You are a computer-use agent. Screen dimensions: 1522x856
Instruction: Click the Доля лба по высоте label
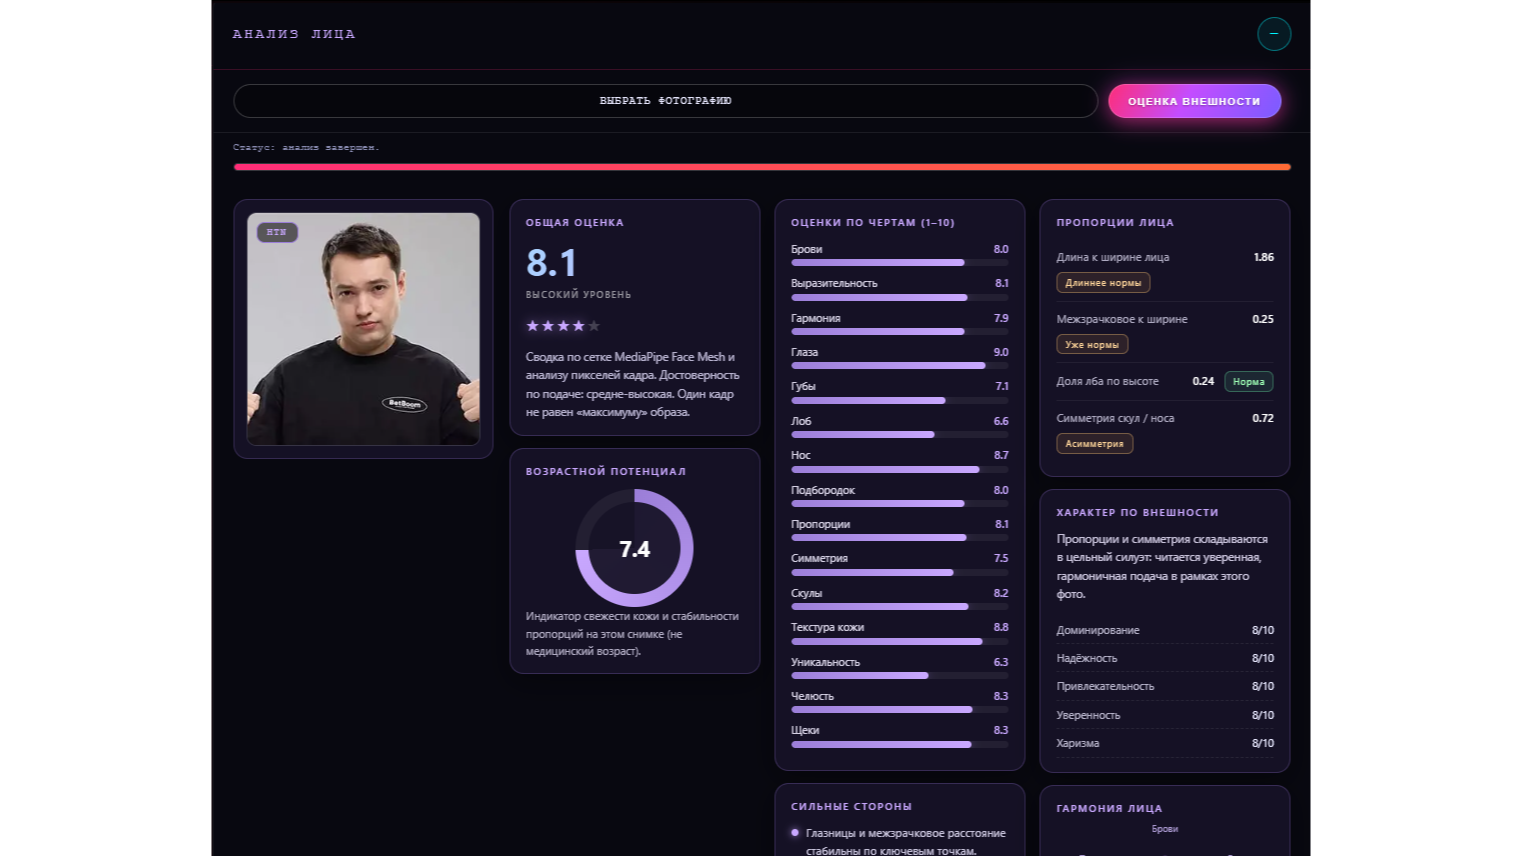1107,381
